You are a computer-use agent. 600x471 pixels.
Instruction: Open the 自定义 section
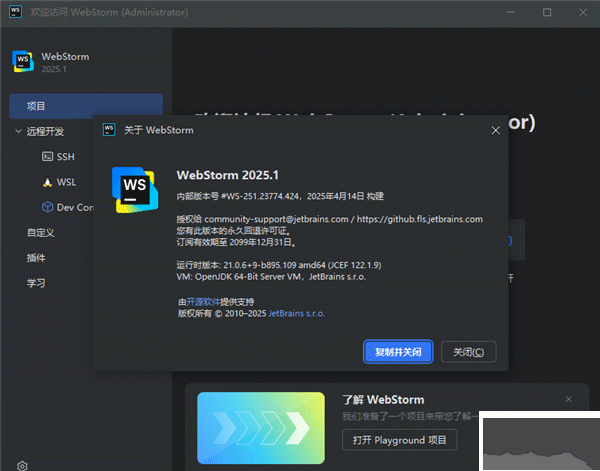[41, 232]
